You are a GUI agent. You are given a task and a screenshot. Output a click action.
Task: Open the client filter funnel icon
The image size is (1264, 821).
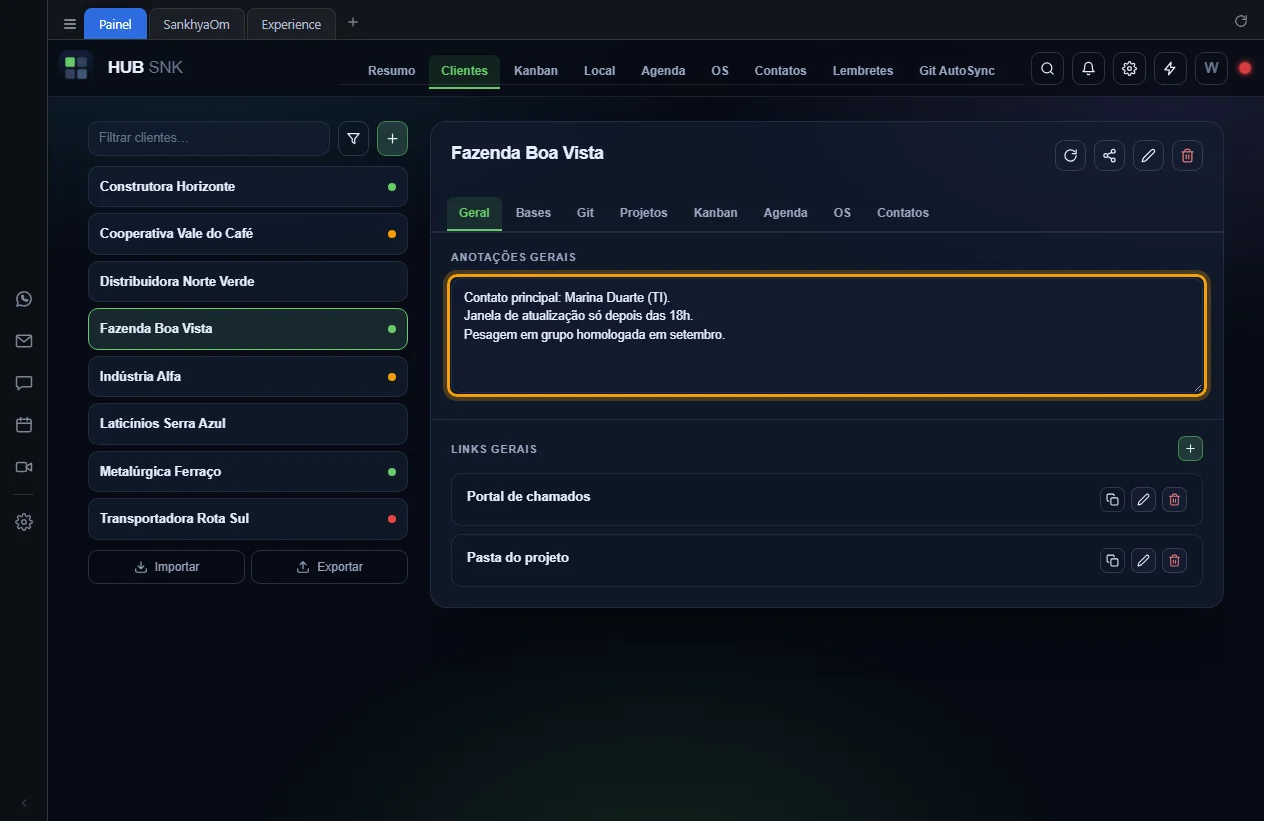[x=353, y=139]
